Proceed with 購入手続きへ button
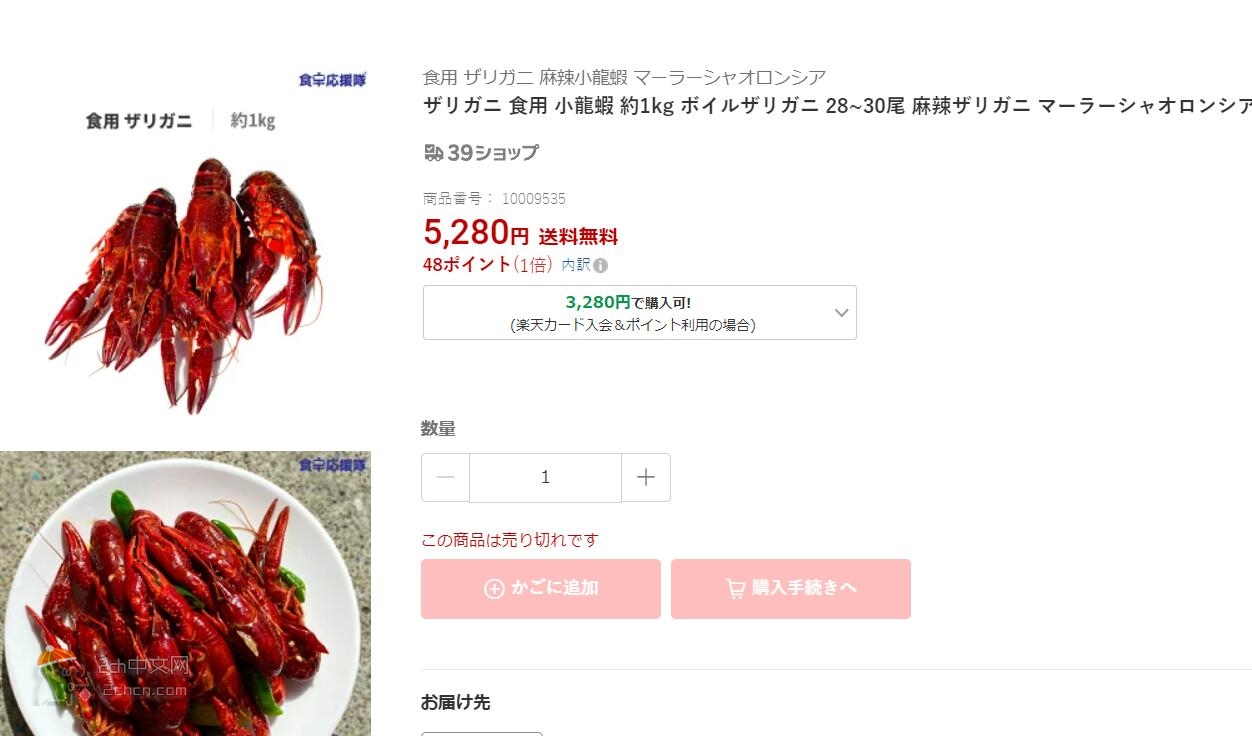 (x=791, y=589)
